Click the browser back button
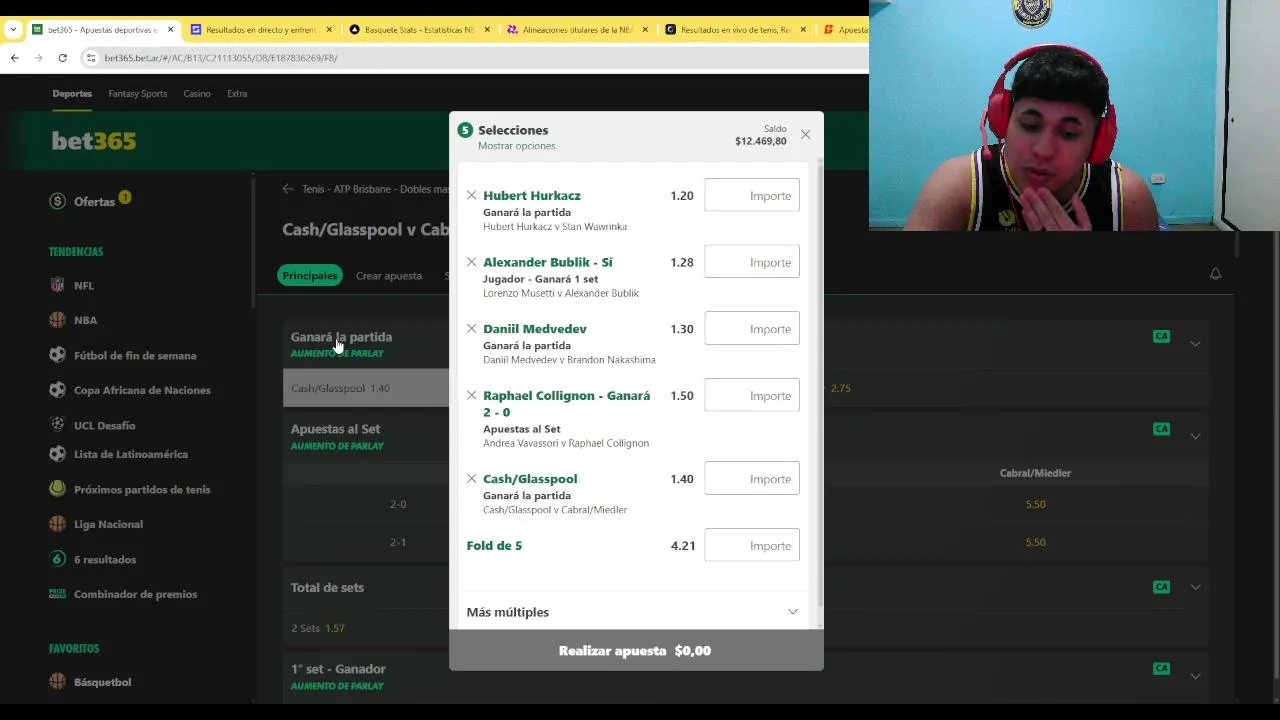The height and width of the screenshot is (720, 1280). click(x=15, y=58)
